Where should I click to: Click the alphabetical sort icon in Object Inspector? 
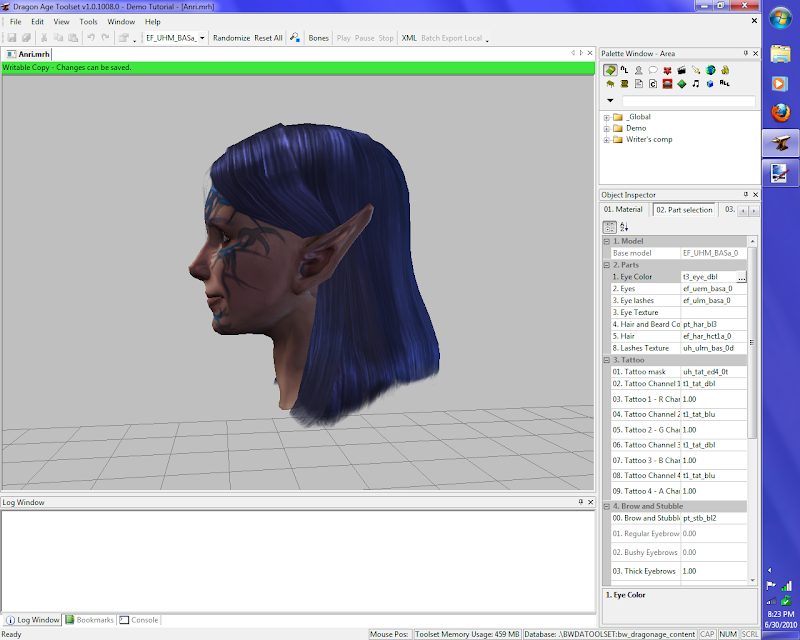click(624, 227)
